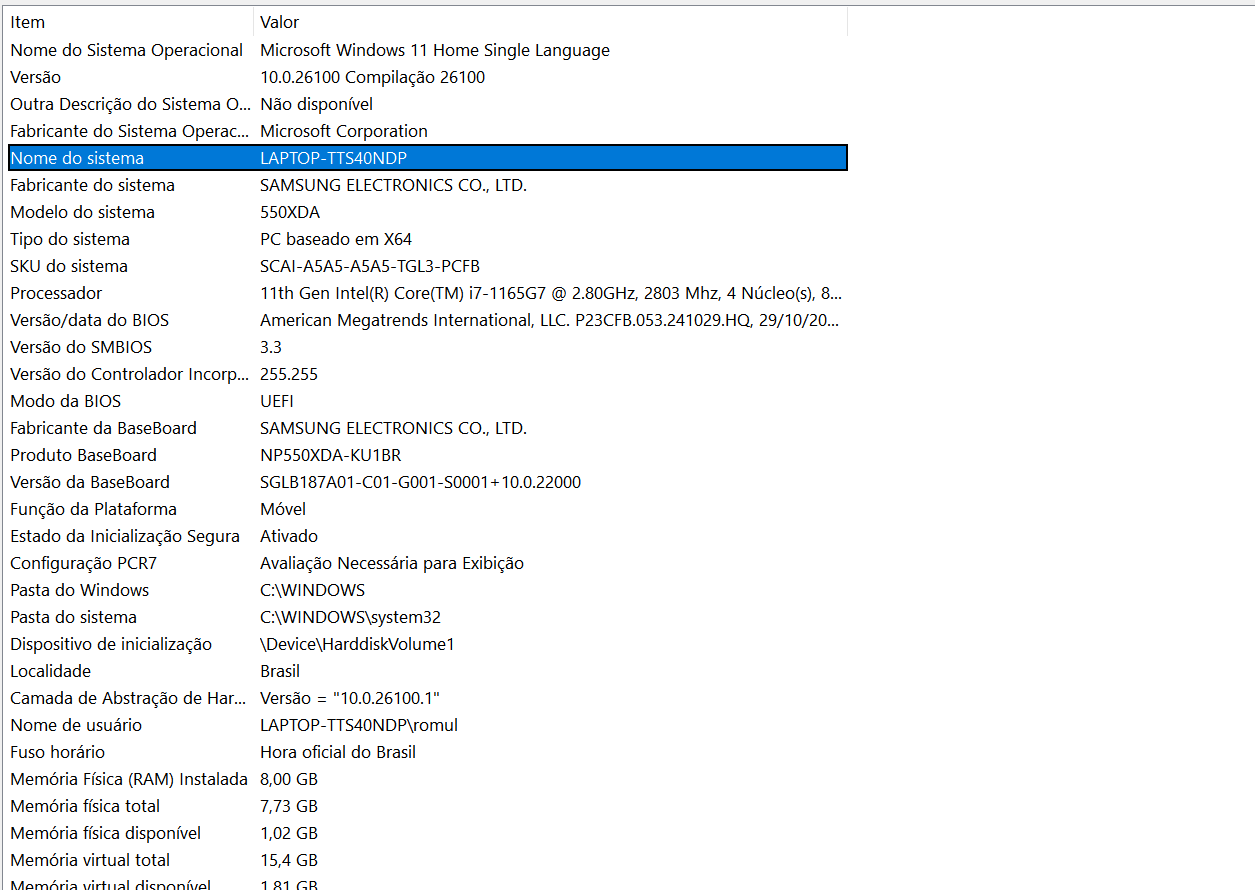Click "Avaliação Necessária para Exibição" value
This screenshot has width=1255, height=890.
[x=392, y=563]
